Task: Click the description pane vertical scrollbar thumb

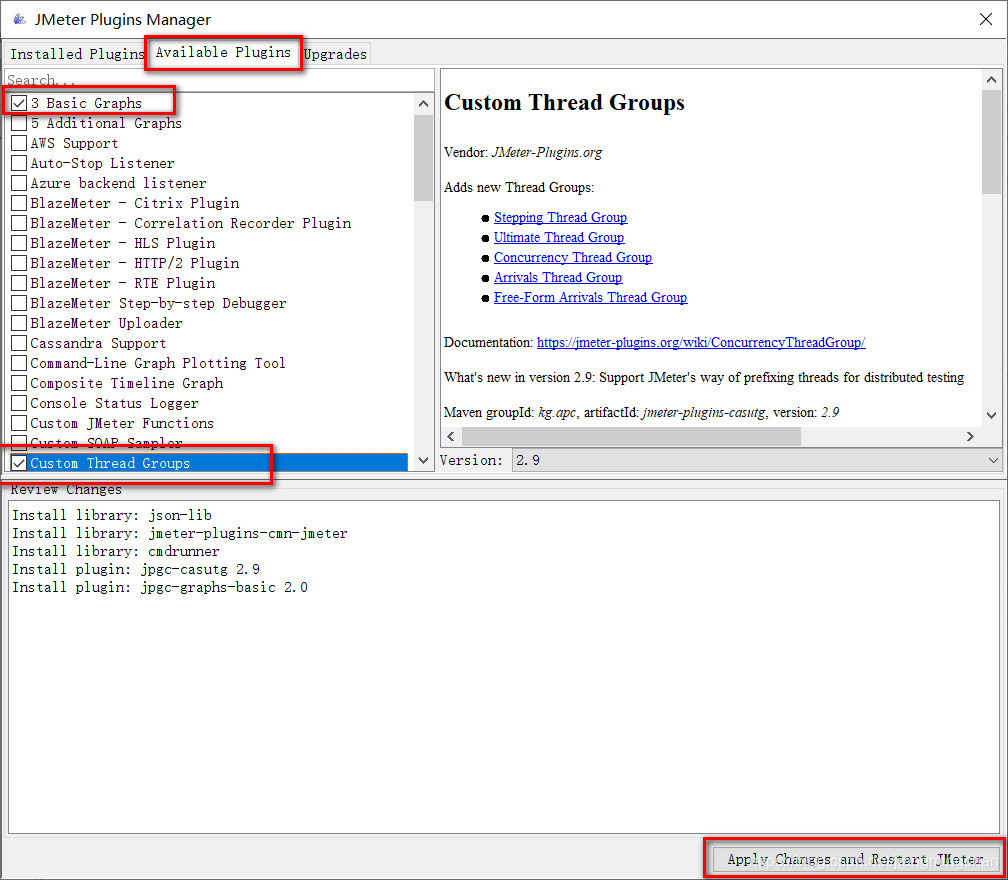Action: [991, 141]
